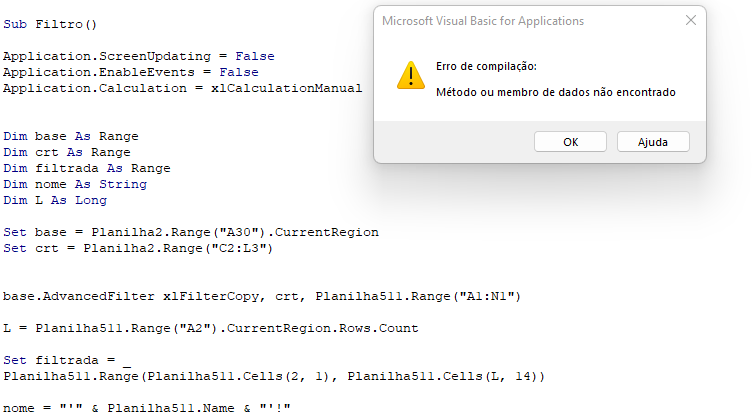This screenshot has height=415, width=756.
Task: Close the Microsoft Visual Basic error dialog
Action: [x=690, y=20]
